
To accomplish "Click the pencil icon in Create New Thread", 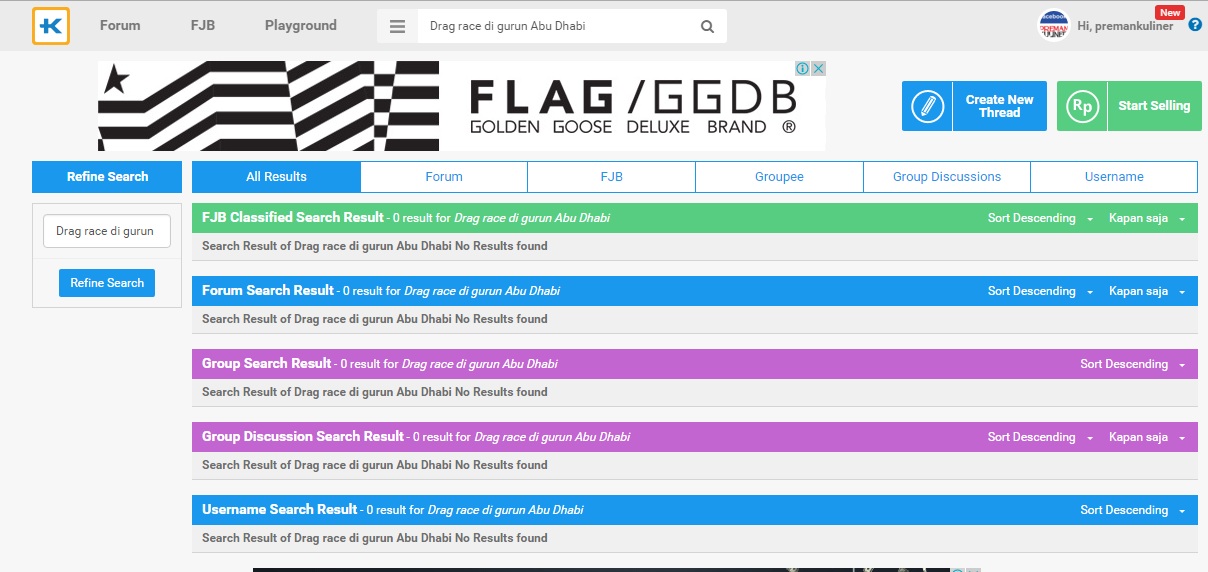I will click(x=928, y=106).
